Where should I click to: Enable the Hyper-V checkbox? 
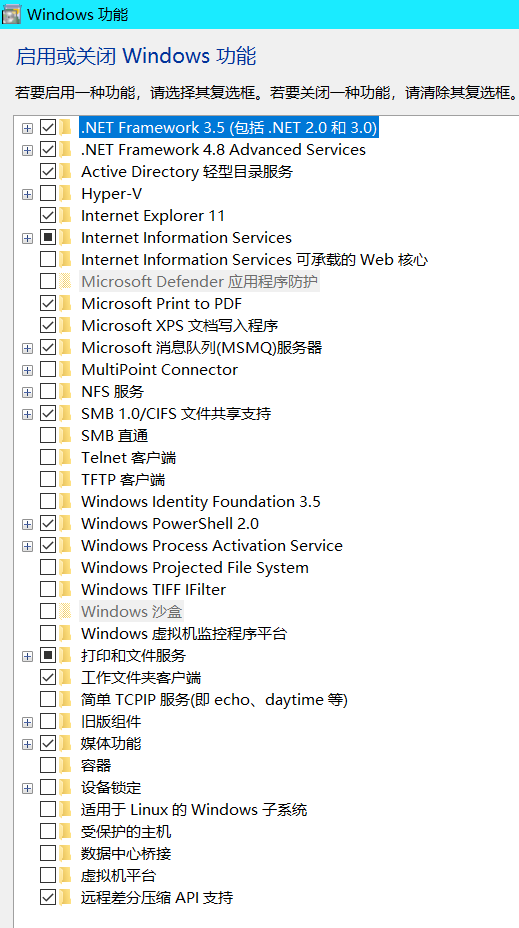pos(48,194)
